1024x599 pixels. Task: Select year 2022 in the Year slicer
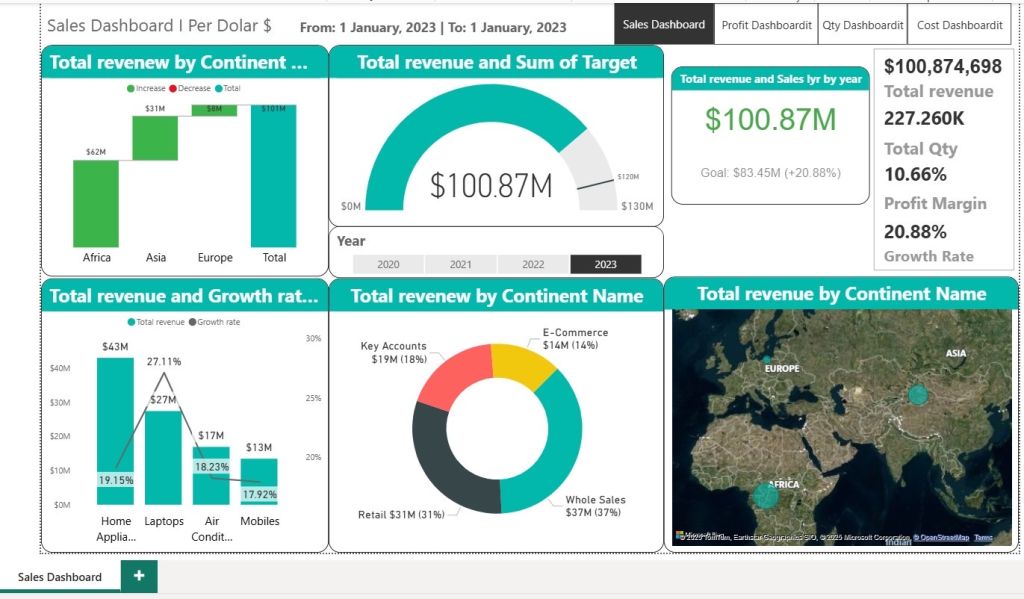(533, 265)
